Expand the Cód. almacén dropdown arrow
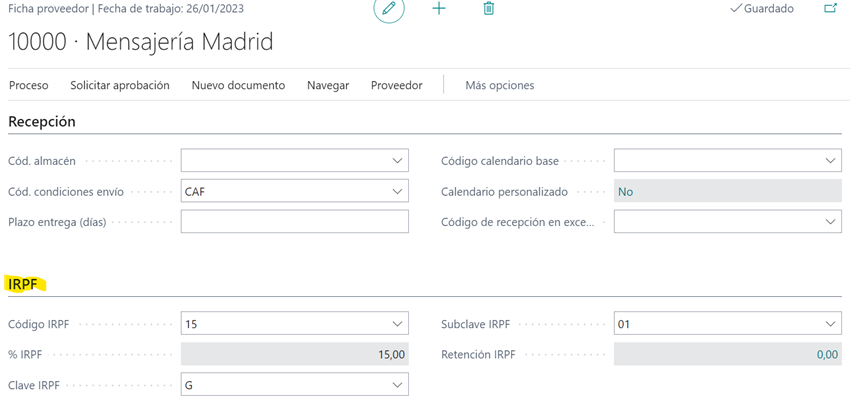 (397, 160)
